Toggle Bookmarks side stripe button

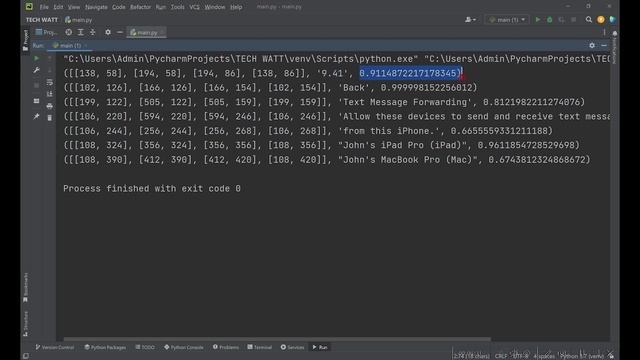[x=25, y=288]
